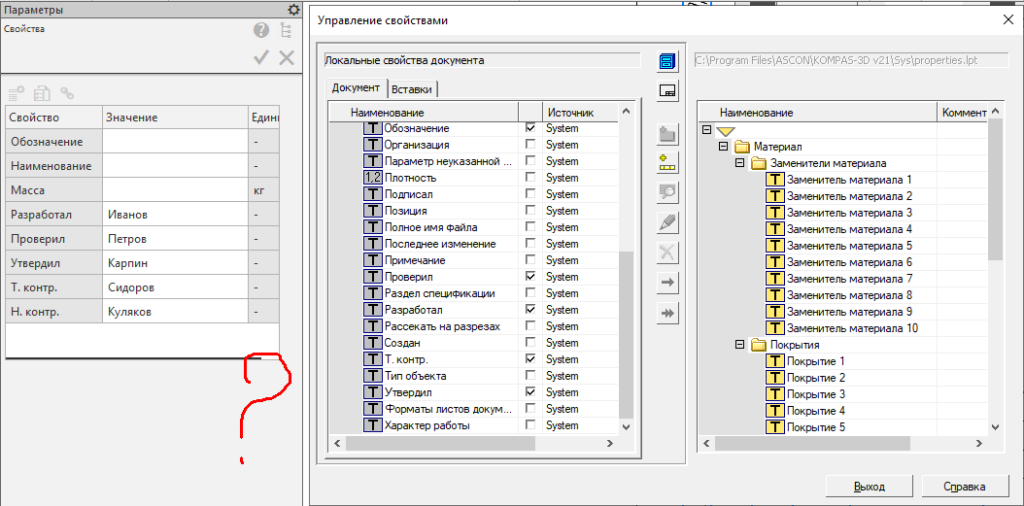Click the blue library icon at top of toolbar
The height and width of the screenshot is (506, 1024).
(x=668, y=62)
